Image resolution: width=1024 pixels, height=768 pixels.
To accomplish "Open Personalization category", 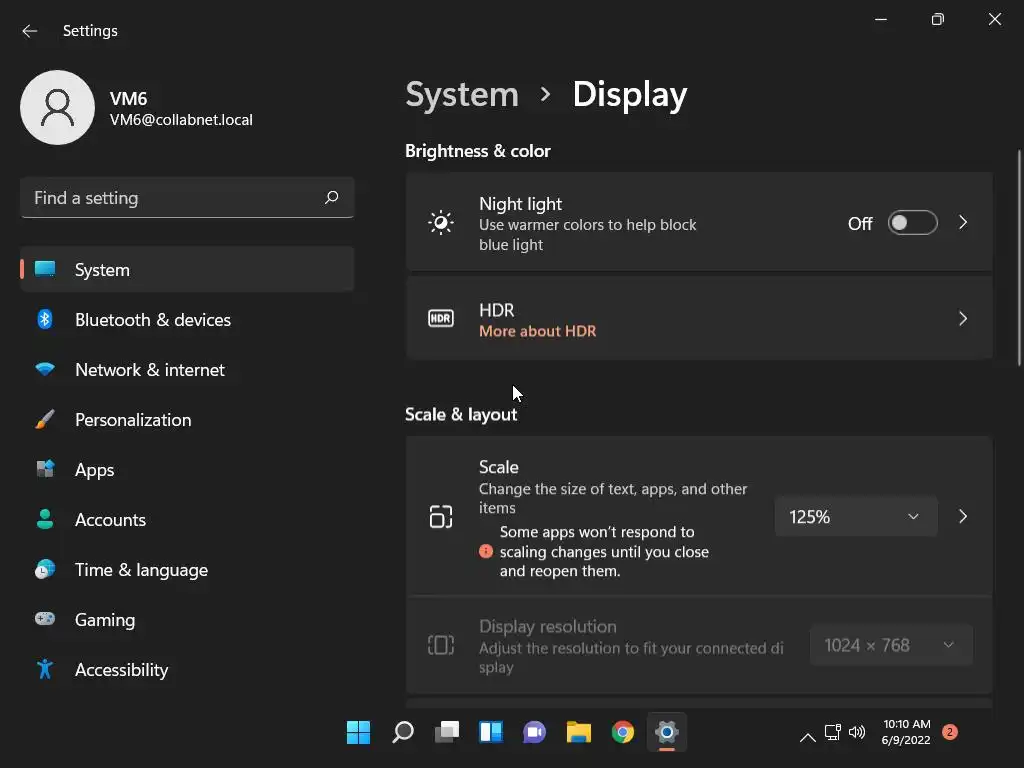I will pos(187,419).
